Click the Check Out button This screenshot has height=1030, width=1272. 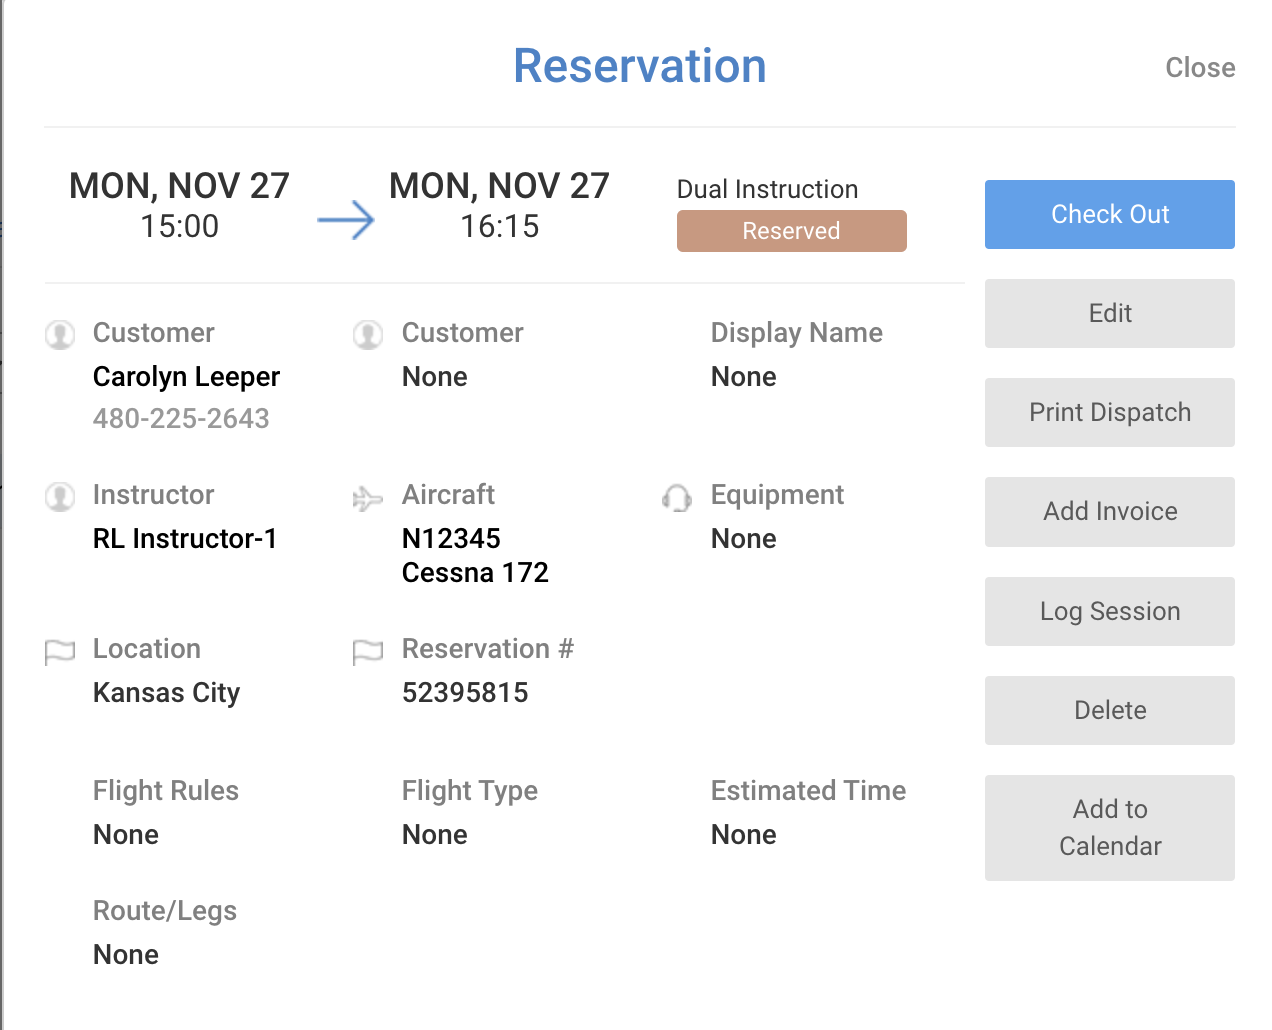pyautogui.click(x=1109, y=214)
